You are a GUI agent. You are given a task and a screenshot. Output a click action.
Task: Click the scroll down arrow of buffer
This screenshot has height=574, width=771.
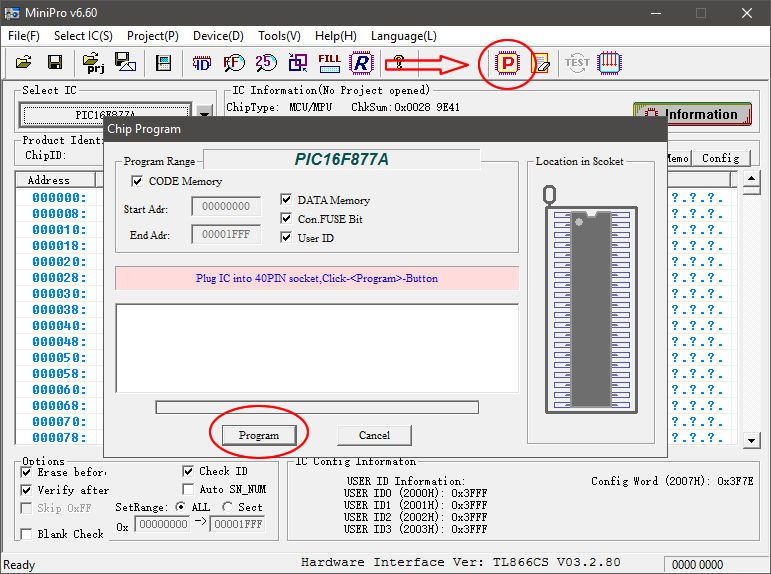(751, 440)
